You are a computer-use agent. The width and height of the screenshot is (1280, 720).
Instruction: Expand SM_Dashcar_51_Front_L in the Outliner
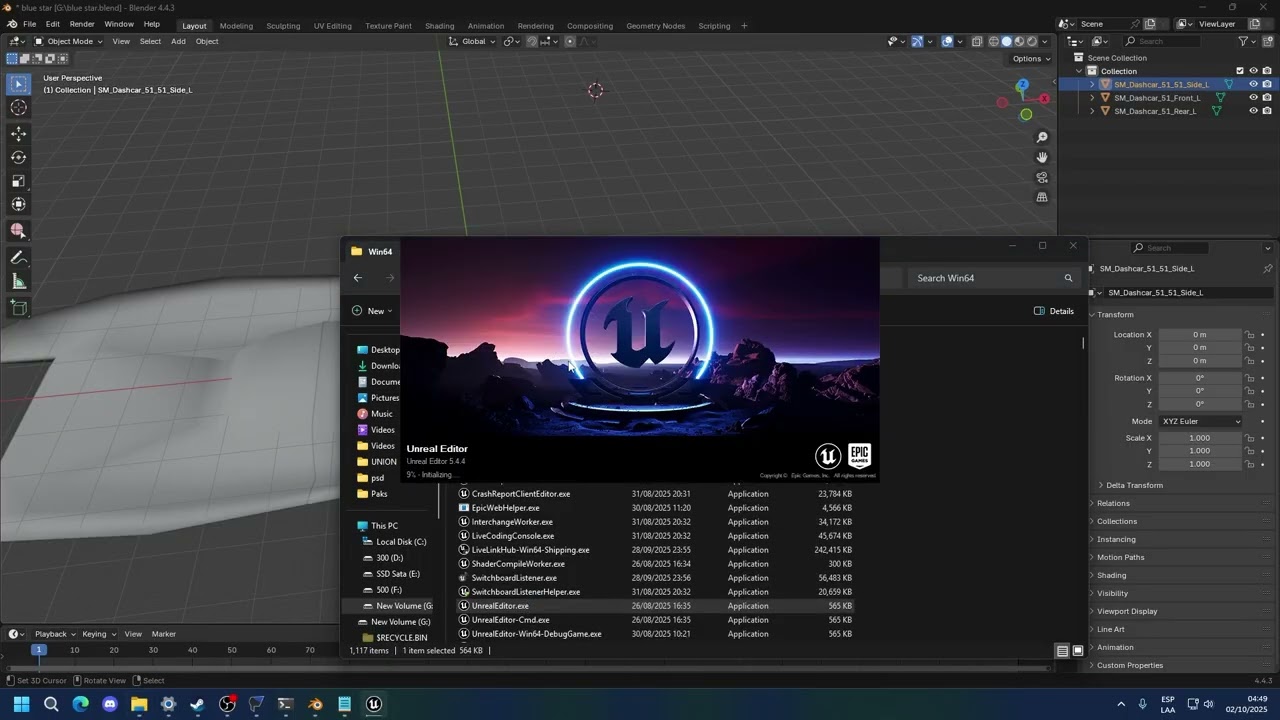1092,98
